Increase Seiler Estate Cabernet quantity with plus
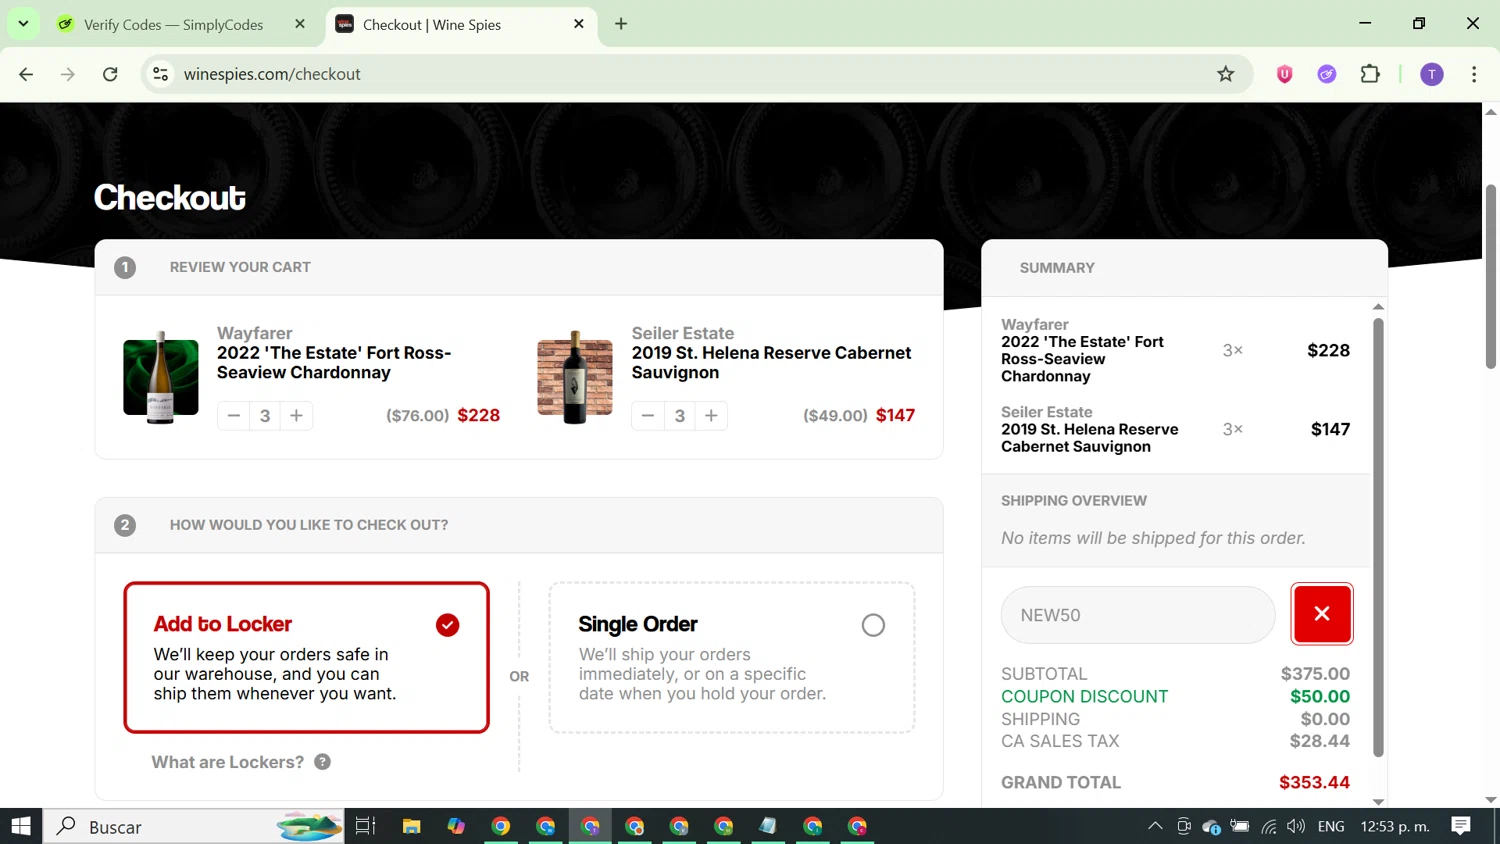Image resolution: width=1500 pixels, height=844 pixels. [711, 416]
